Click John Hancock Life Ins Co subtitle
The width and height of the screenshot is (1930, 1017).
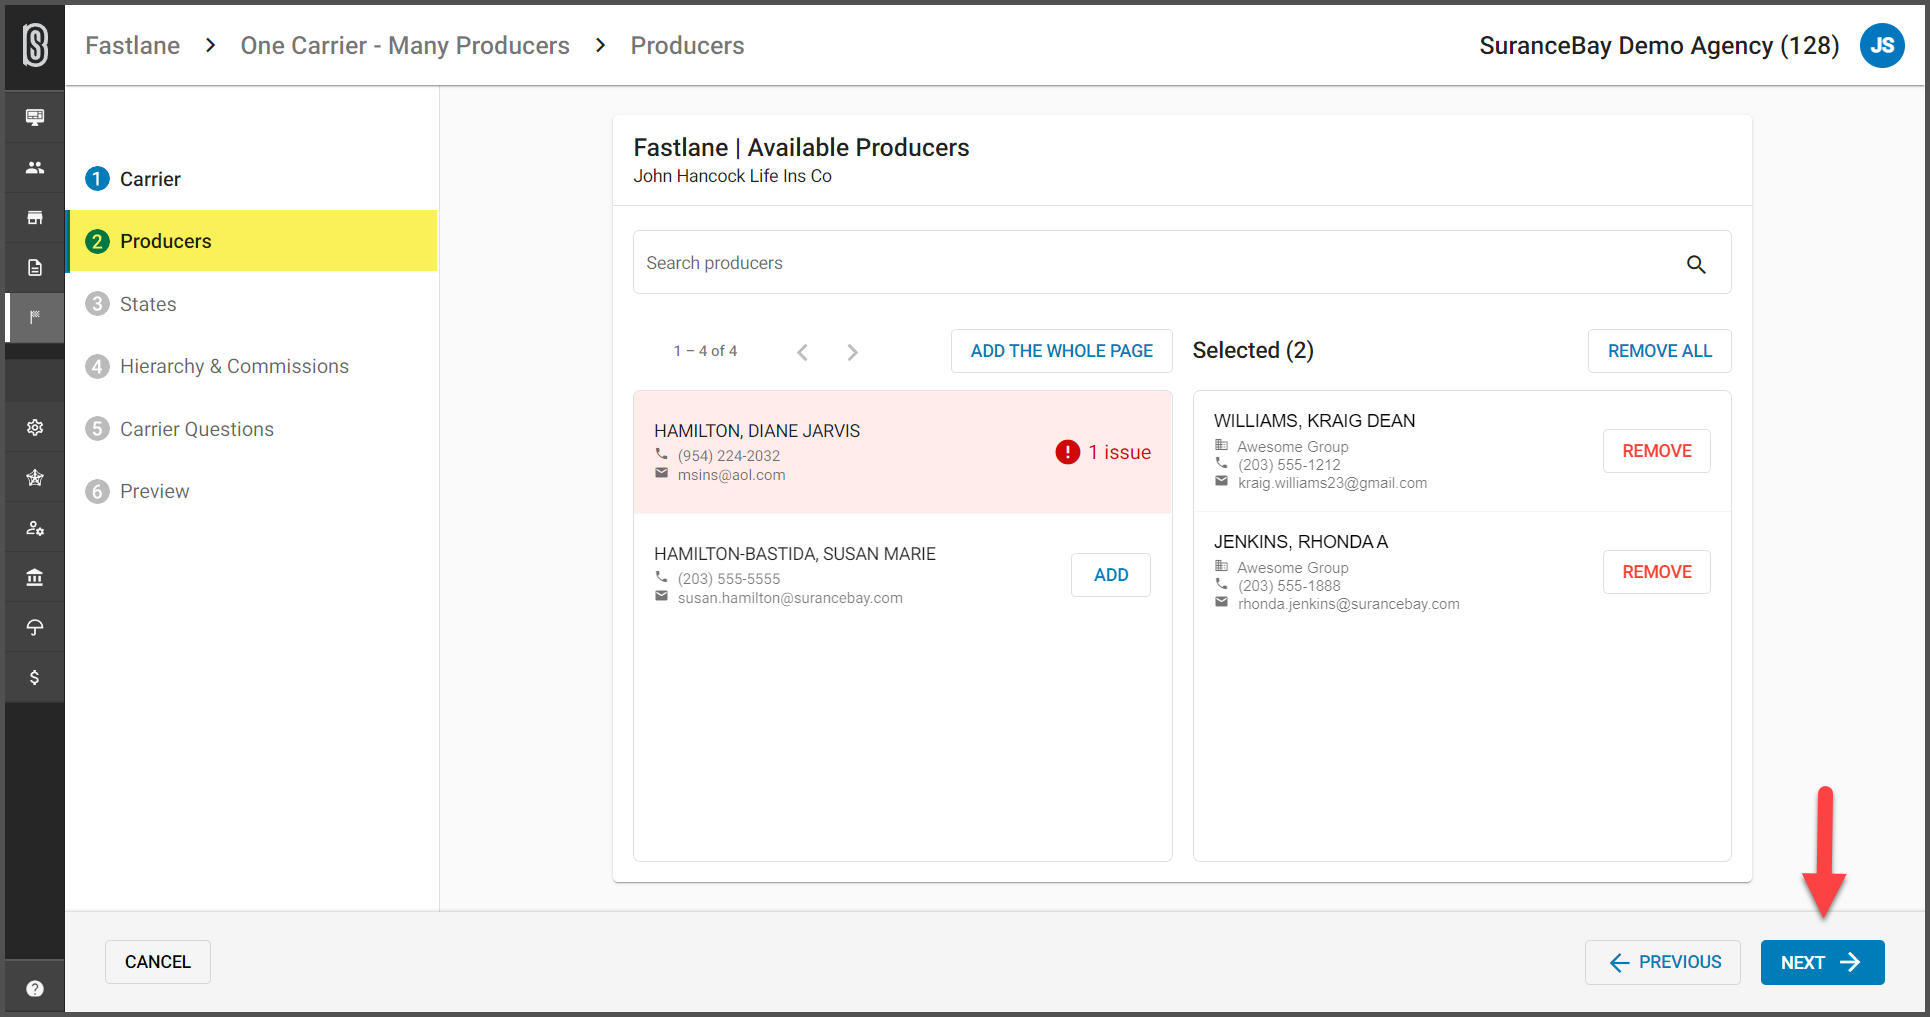click(732, 176)
